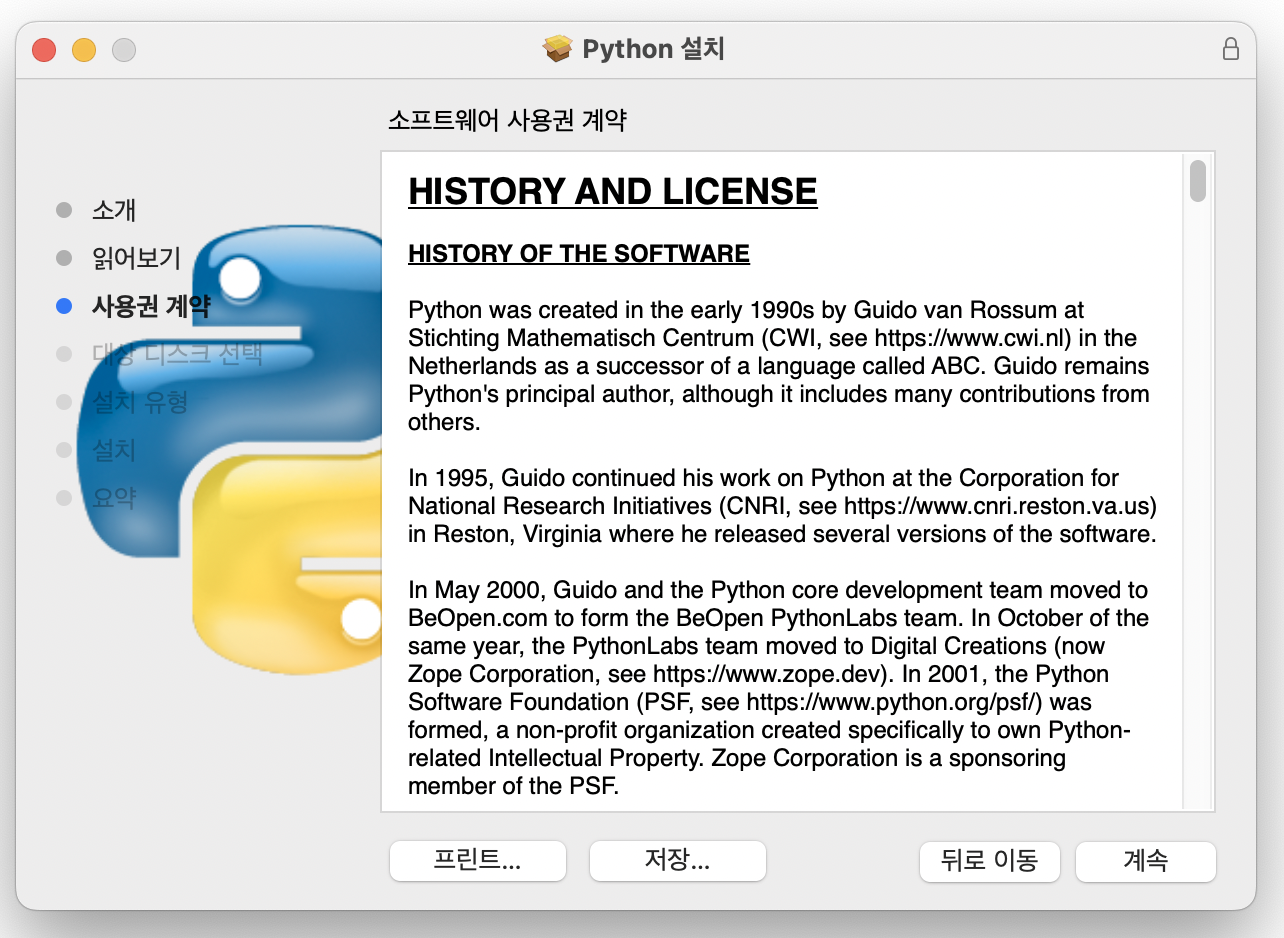
Task: Click the Python 설치 window title
Action: pyautogui.click(x=653, y=49)
